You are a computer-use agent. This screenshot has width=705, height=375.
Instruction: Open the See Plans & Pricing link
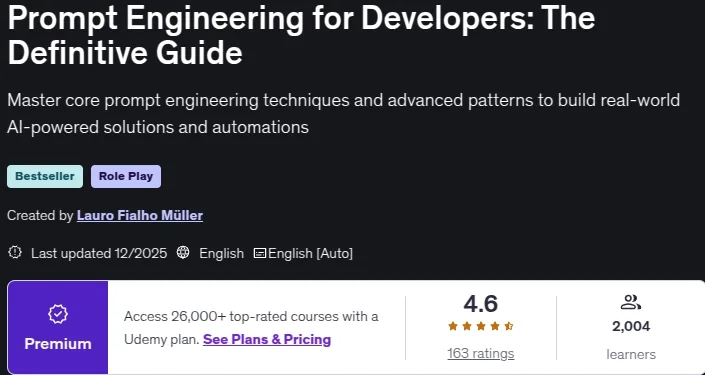click(267, 339)
